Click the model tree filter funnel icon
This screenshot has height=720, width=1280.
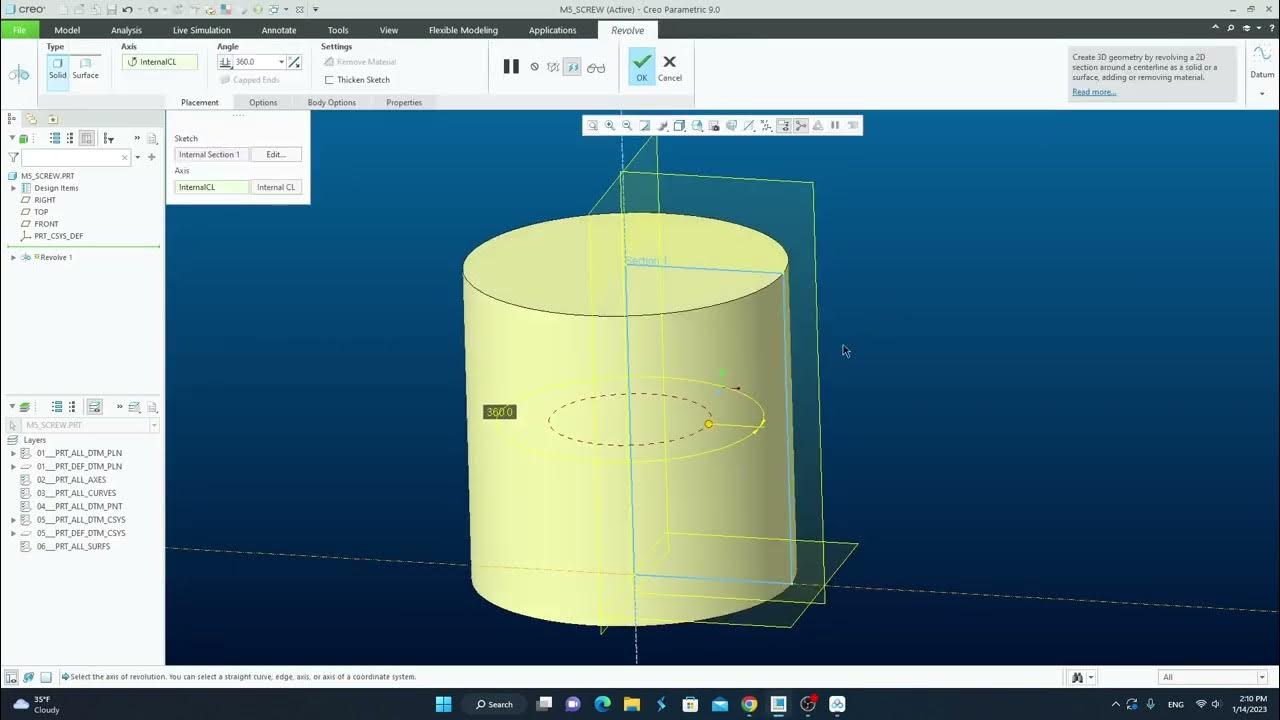pos(13,157)
